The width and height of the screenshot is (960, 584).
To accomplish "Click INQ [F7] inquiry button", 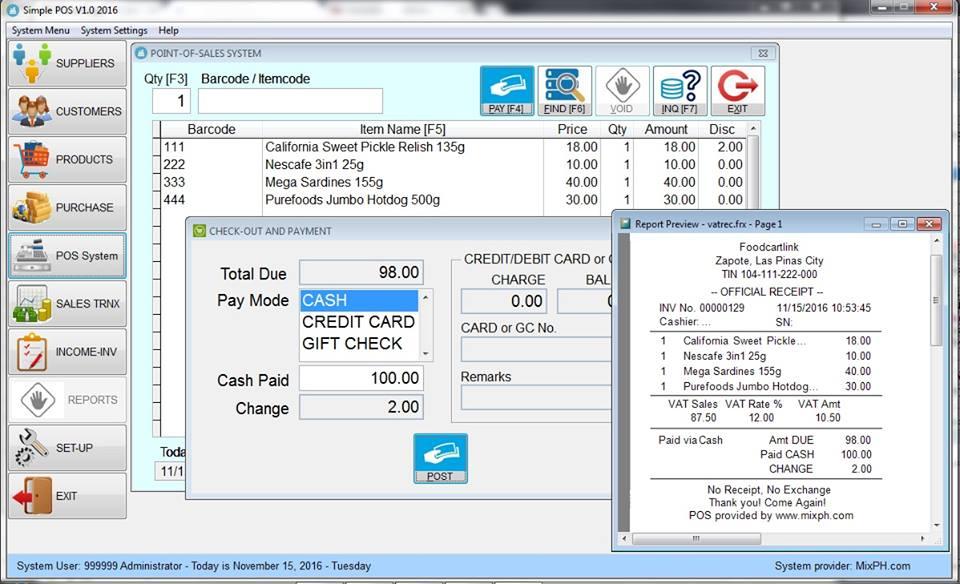I will (x=680, y=91).
